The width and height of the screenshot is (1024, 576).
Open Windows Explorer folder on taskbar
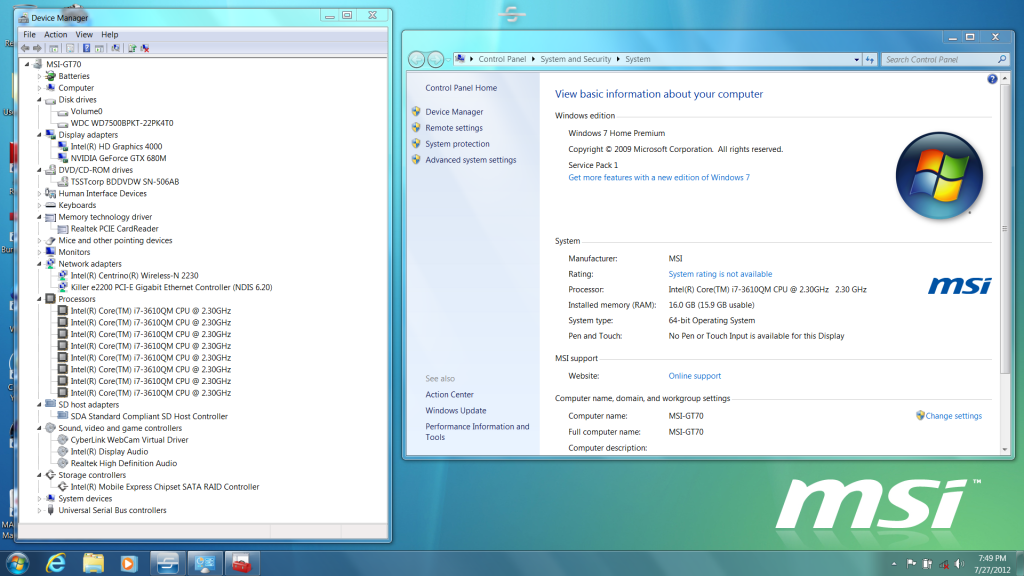[x=93, y=563]
